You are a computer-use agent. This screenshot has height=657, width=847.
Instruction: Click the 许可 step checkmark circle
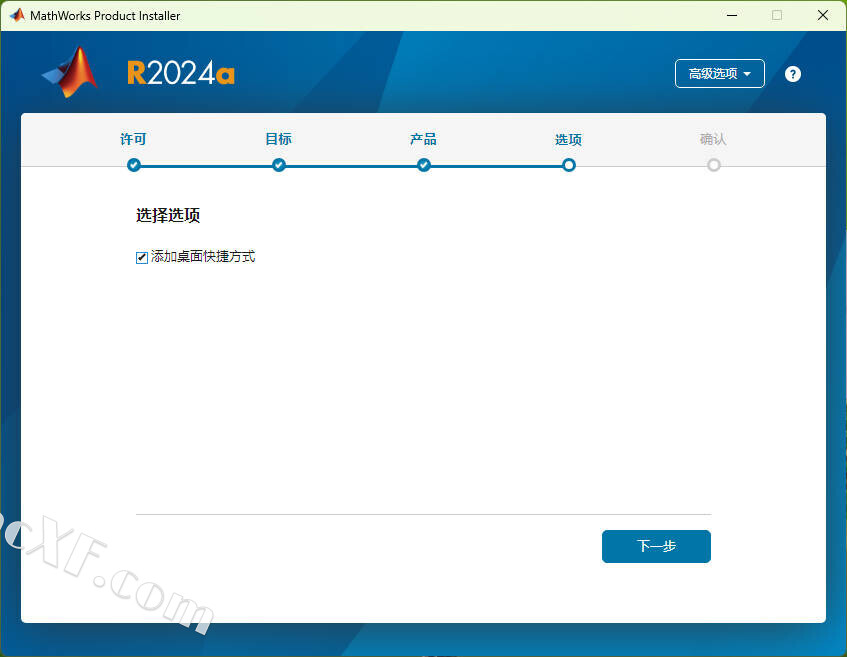pyautogui.click(x=134, y=165)
